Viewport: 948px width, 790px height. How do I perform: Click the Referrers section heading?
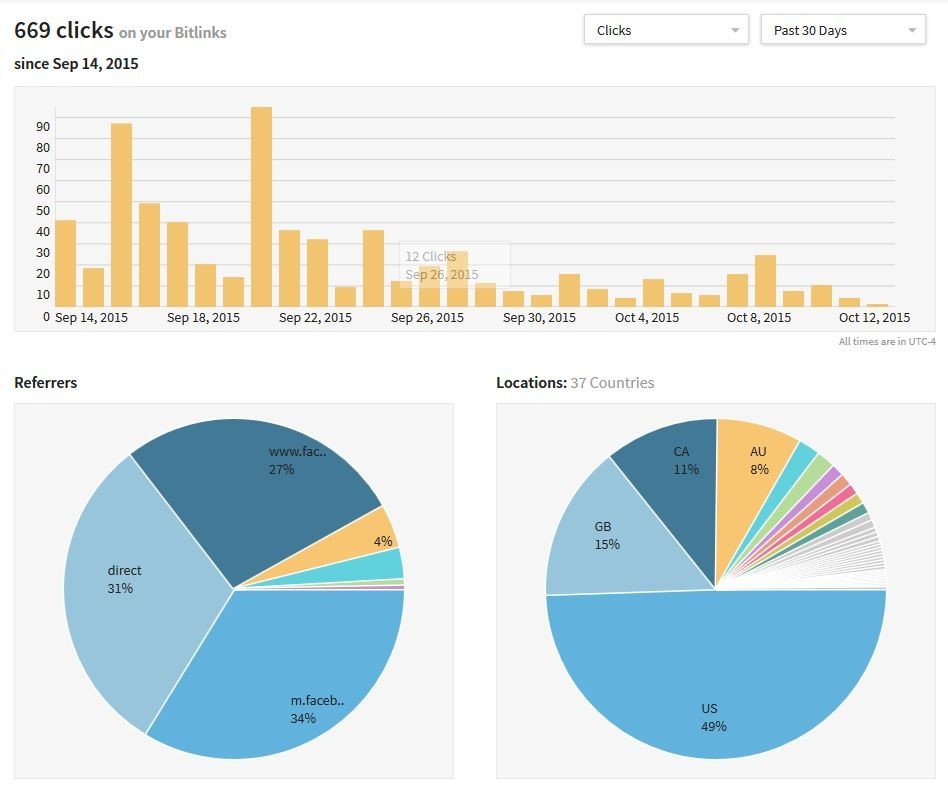click(x=45, y=383)
